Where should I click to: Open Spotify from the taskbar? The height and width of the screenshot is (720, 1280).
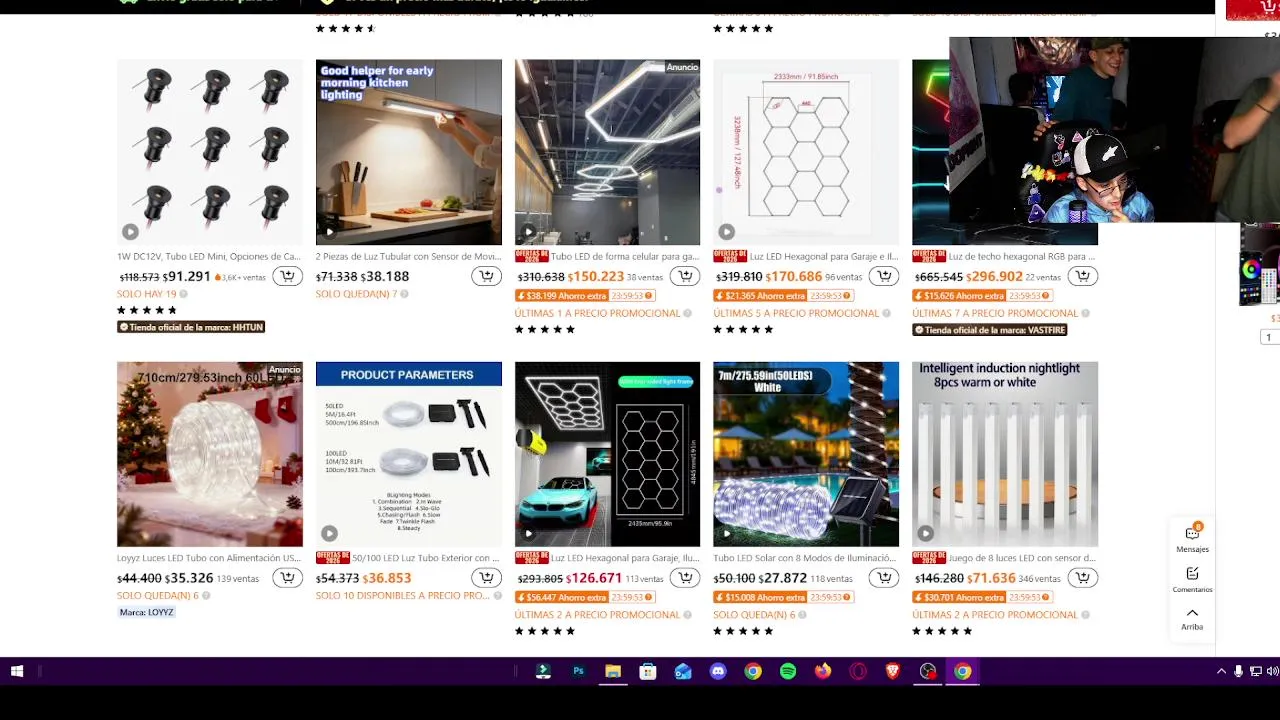(788, 672)
